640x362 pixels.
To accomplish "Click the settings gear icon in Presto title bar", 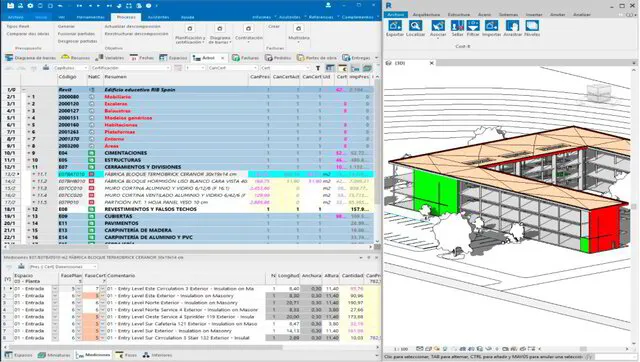I will coord(30,6).
